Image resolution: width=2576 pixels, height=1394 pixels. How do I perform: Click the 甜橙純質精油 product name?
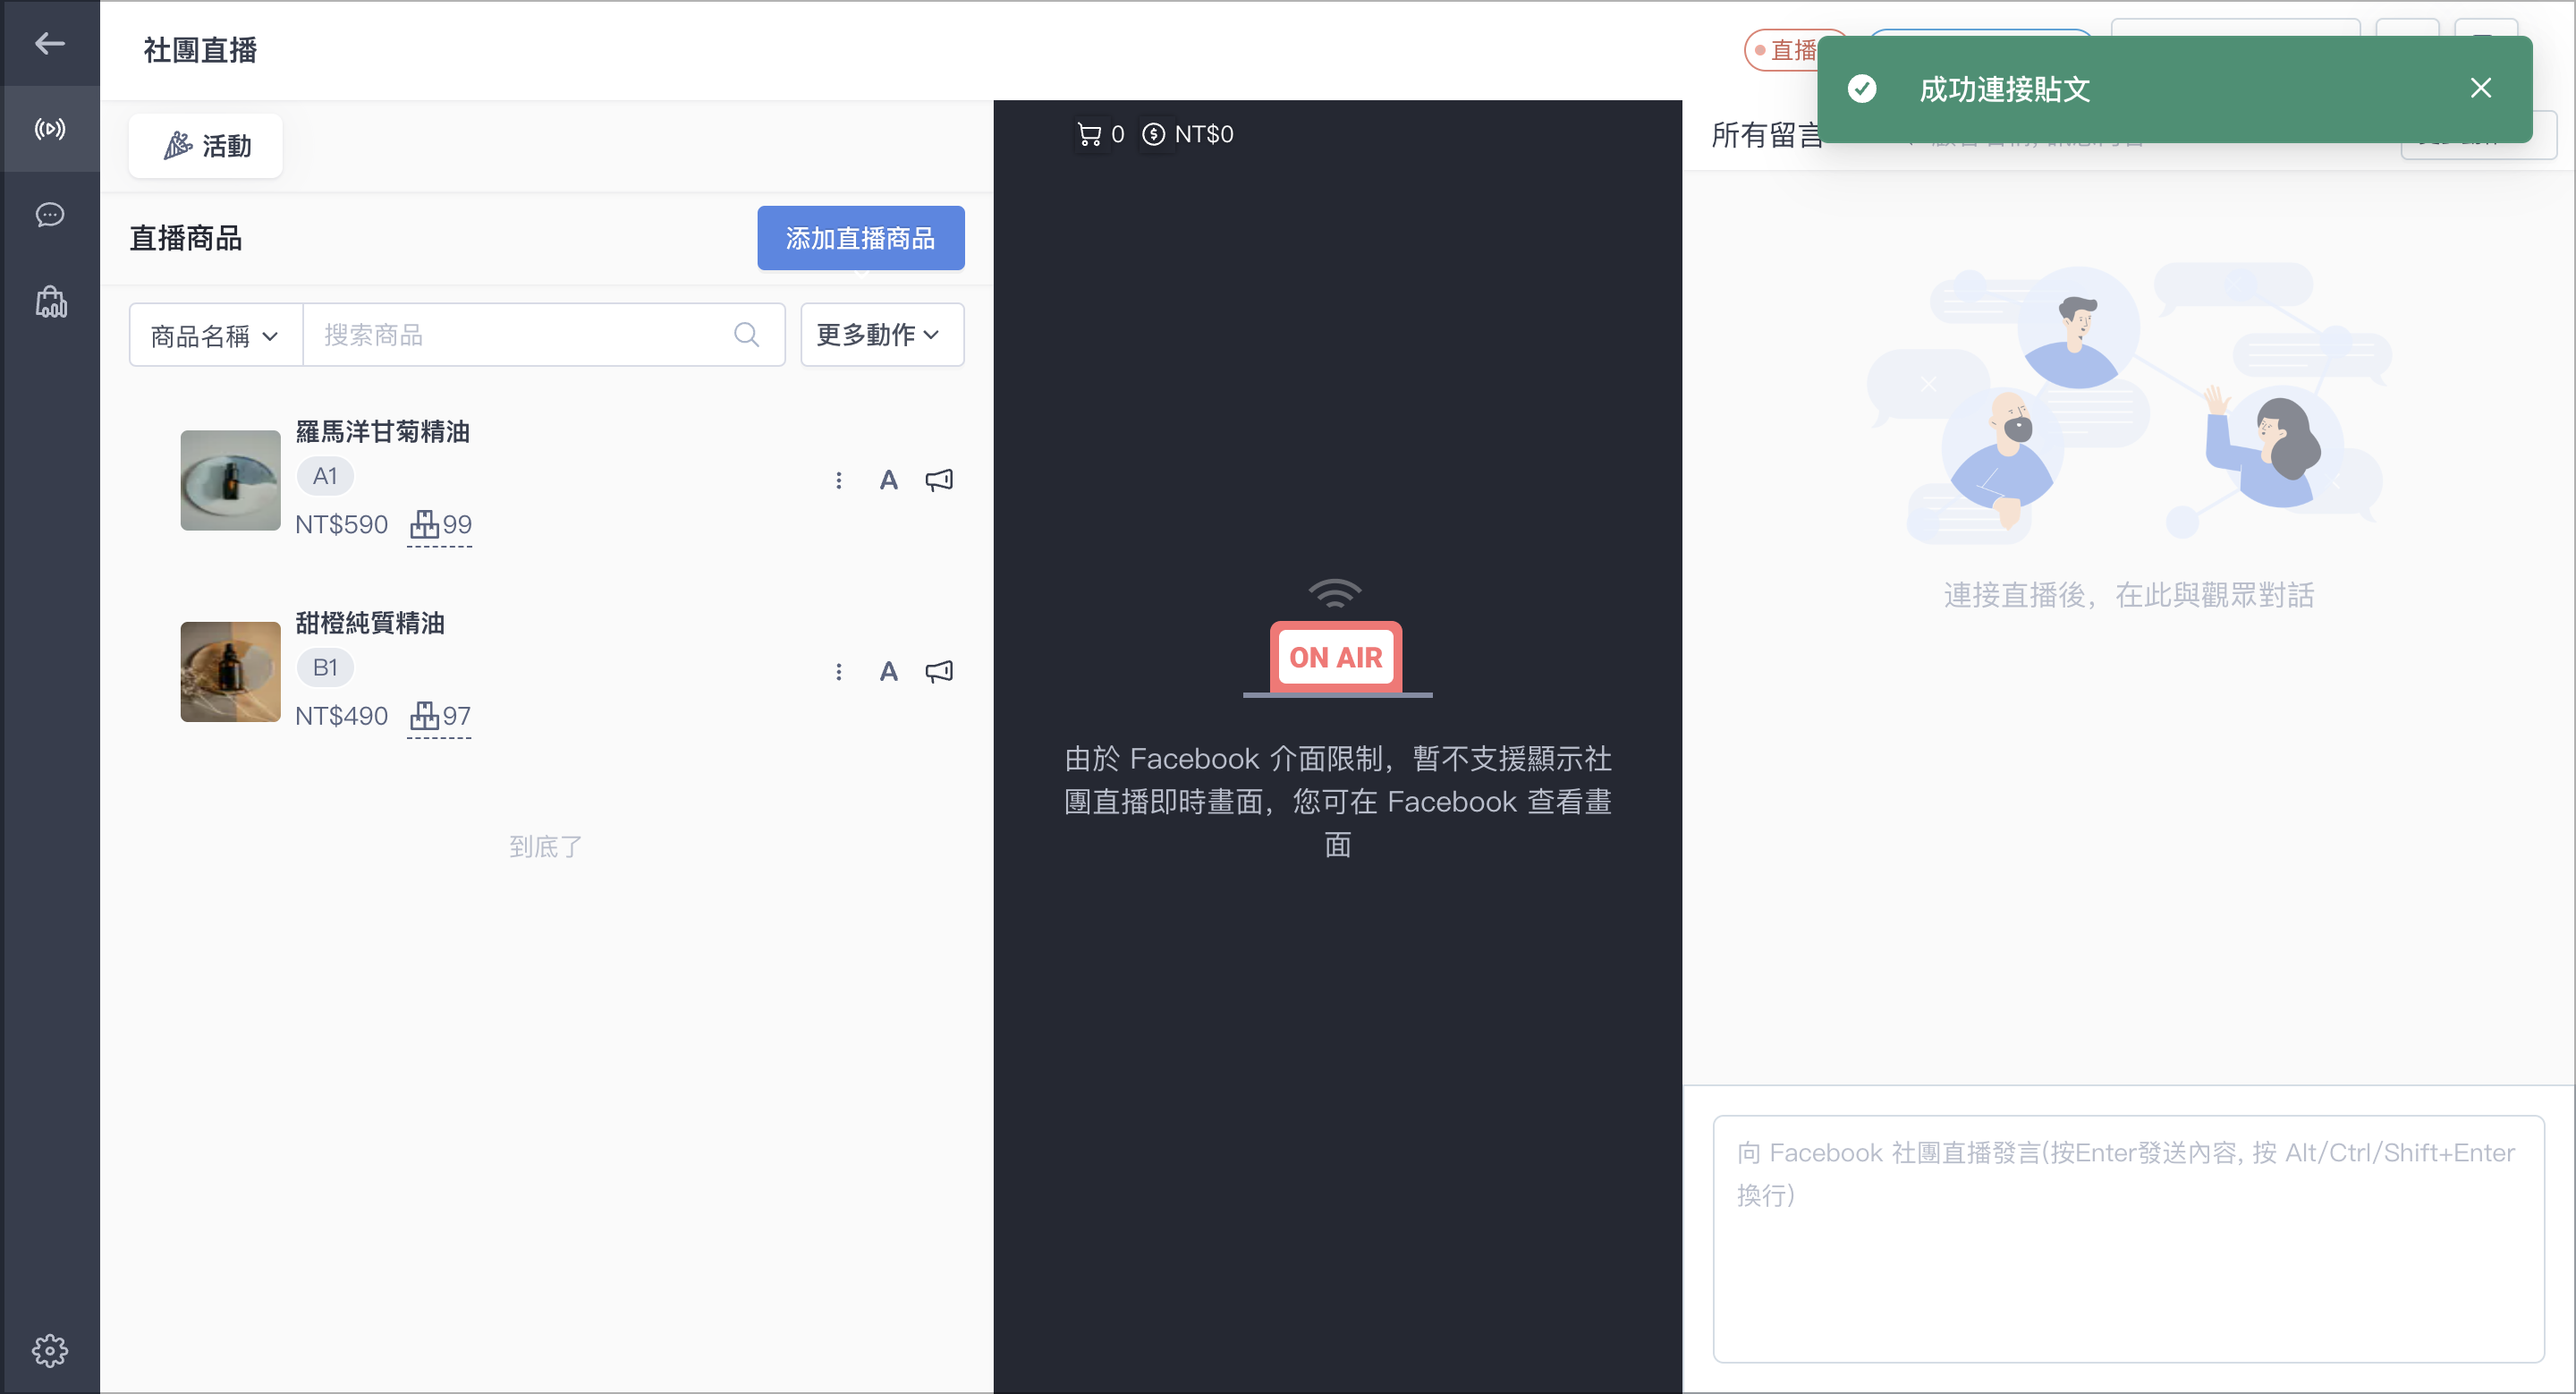pyautogui.click(x=370, y=623)
